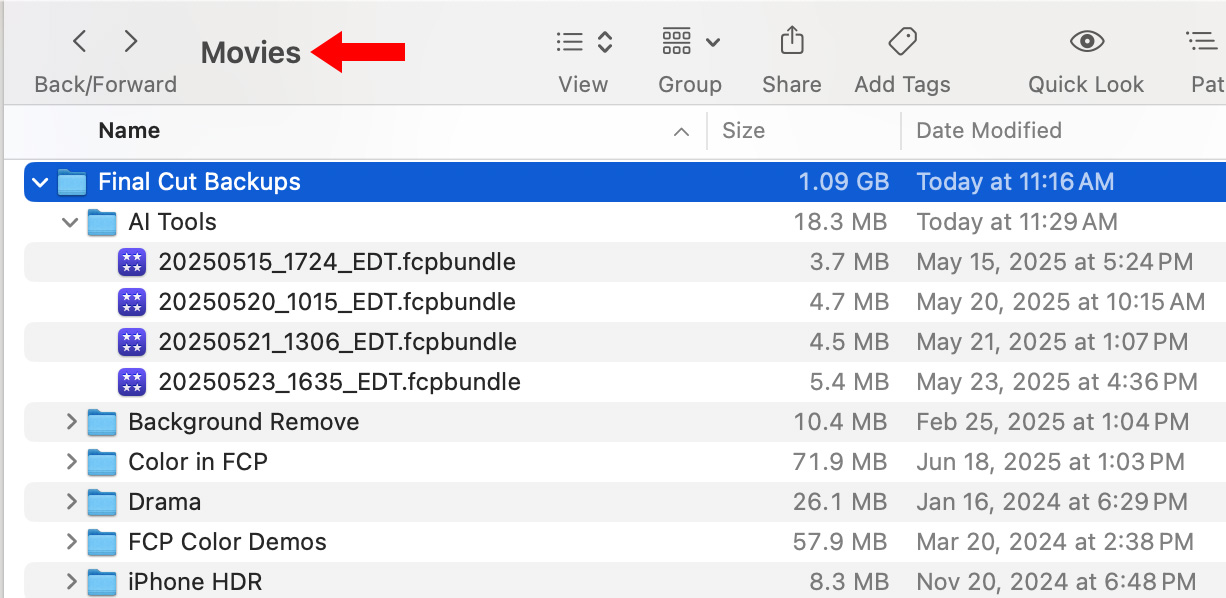The height and width of the screenshot is (598, 1226).
Task: Expand the Color in FCP folder
Action: [70, 462]
